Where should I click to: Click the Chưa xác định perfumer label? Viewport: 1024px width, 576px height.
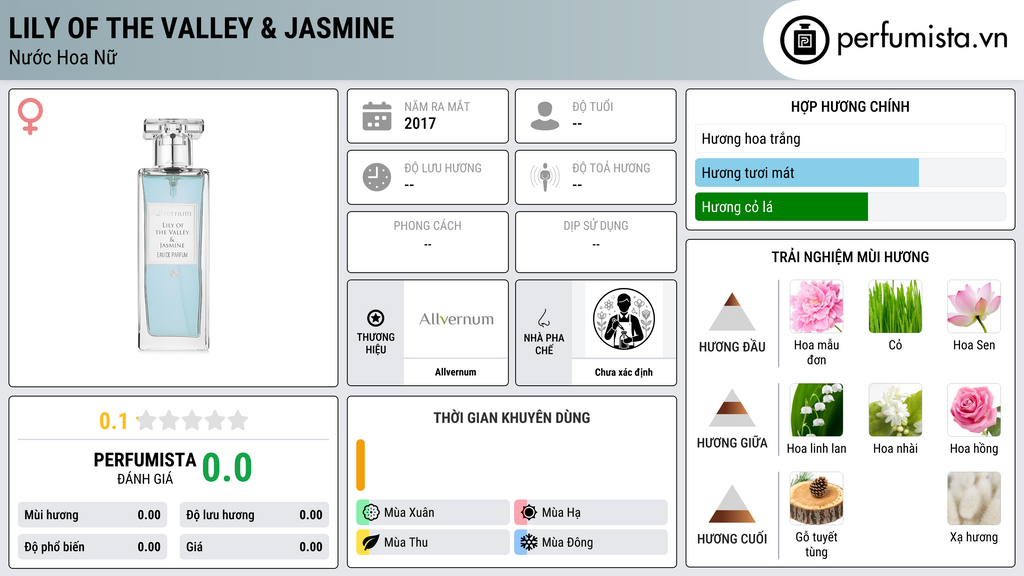click(624, 372)
